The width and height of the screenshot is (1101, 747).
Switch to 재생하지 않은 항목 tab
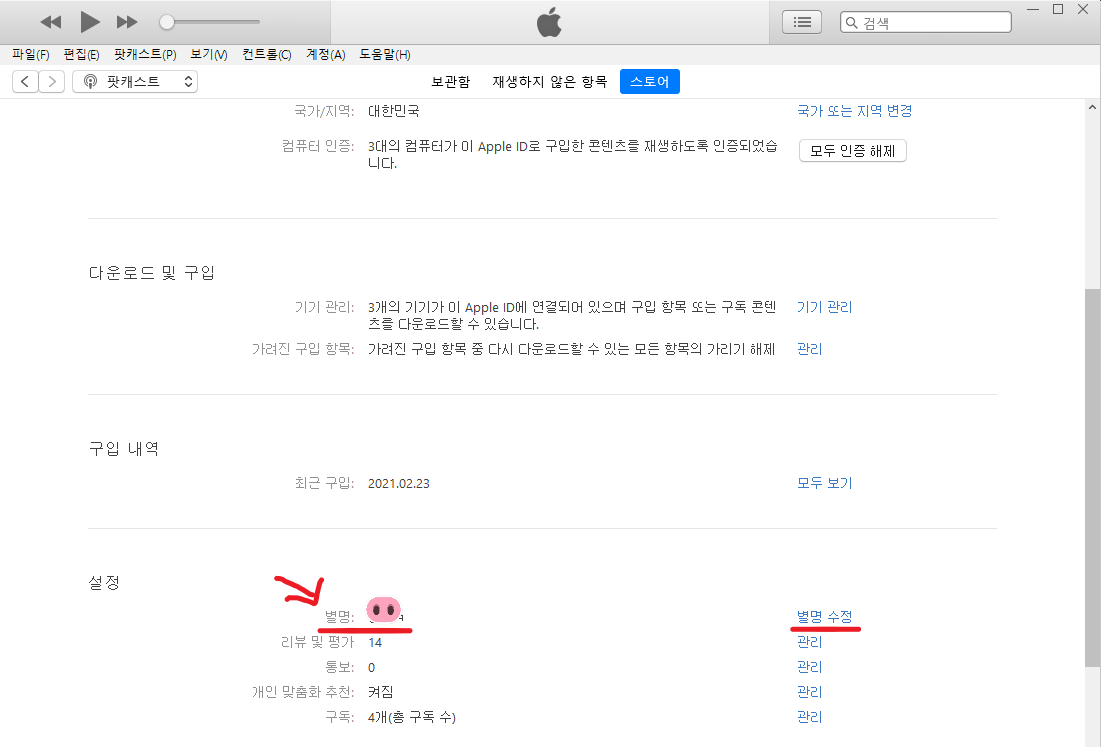coord(549,81)
